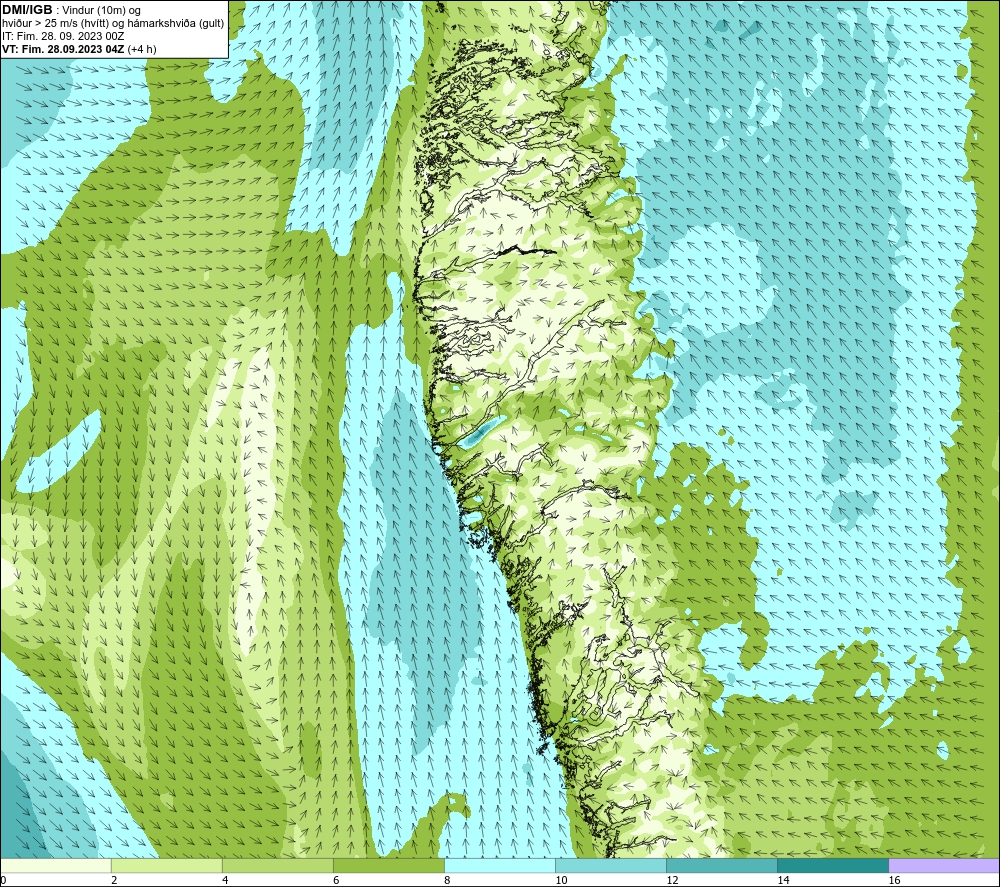The image size is (1000, 887).
Task: Click the legend value label 8
Action: (x=447, y=881)
